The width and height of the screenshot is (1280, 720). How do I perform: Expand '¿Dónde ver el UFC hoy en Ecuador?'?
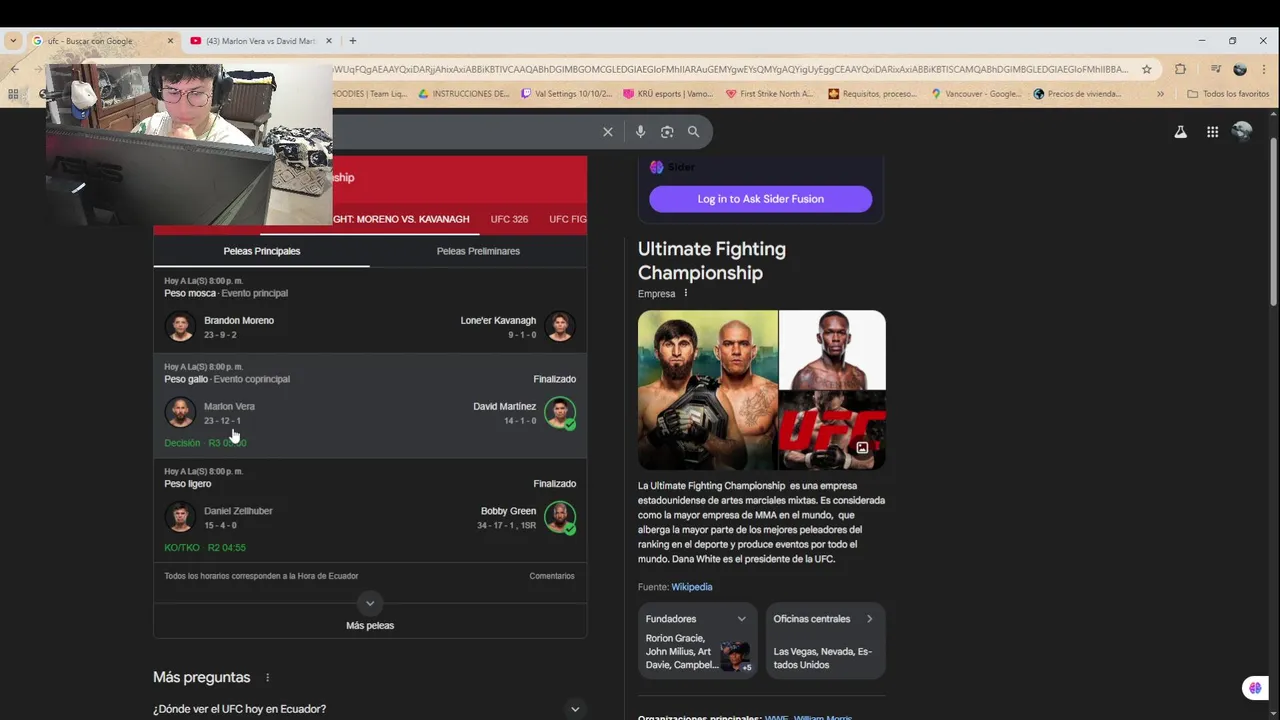369,709
